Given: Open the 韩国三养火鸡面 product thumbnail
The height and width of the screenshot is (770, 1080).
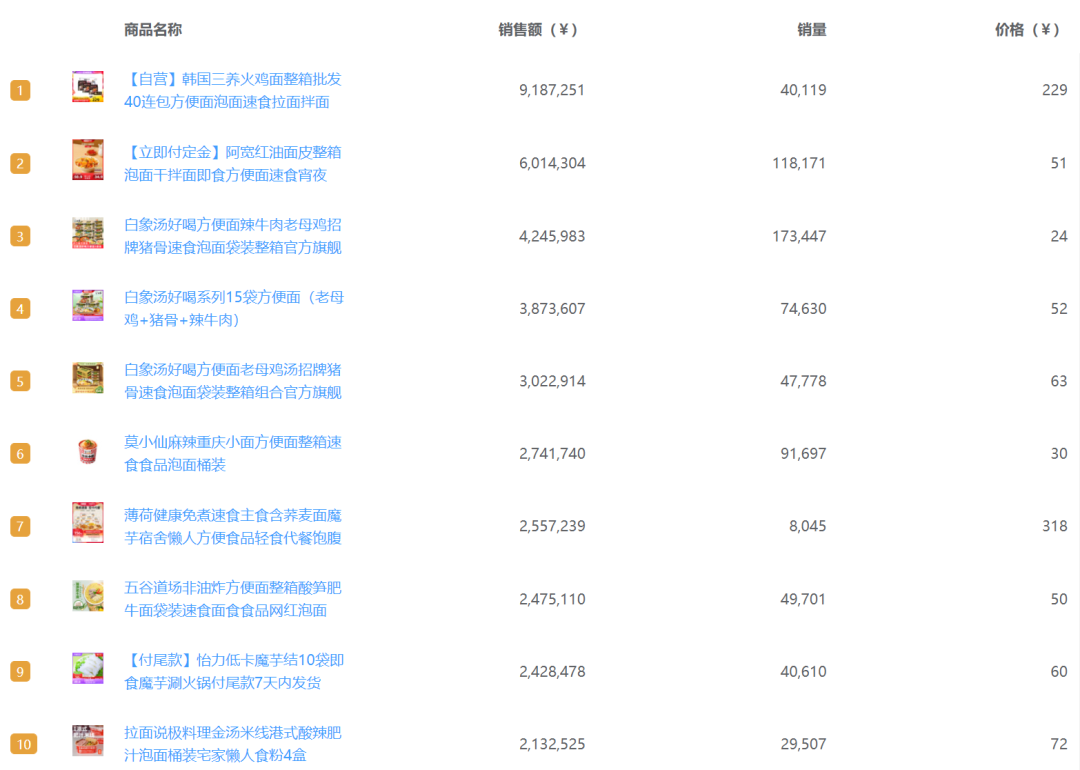Looking at the screenshot, I should point(88,88).
